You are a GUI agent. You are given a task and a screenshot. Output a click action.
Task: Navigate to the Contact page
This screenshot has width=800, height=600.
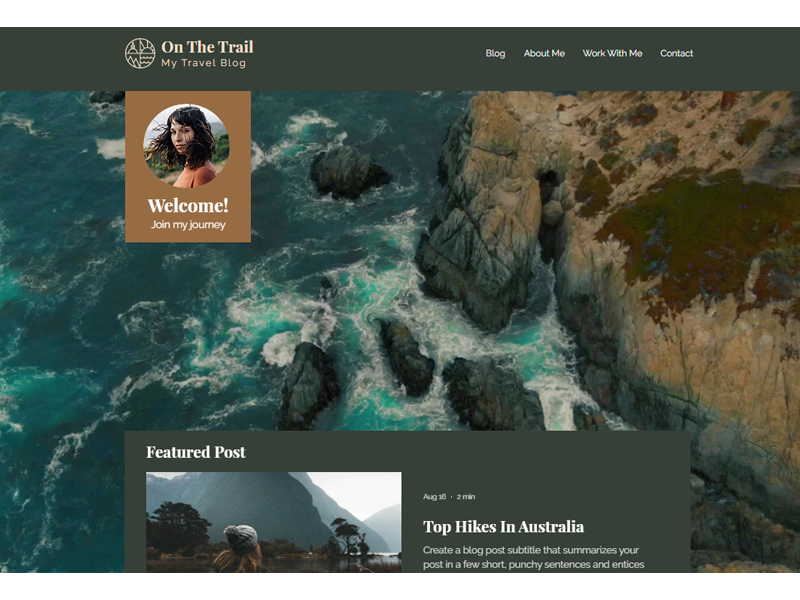(677, 53)
